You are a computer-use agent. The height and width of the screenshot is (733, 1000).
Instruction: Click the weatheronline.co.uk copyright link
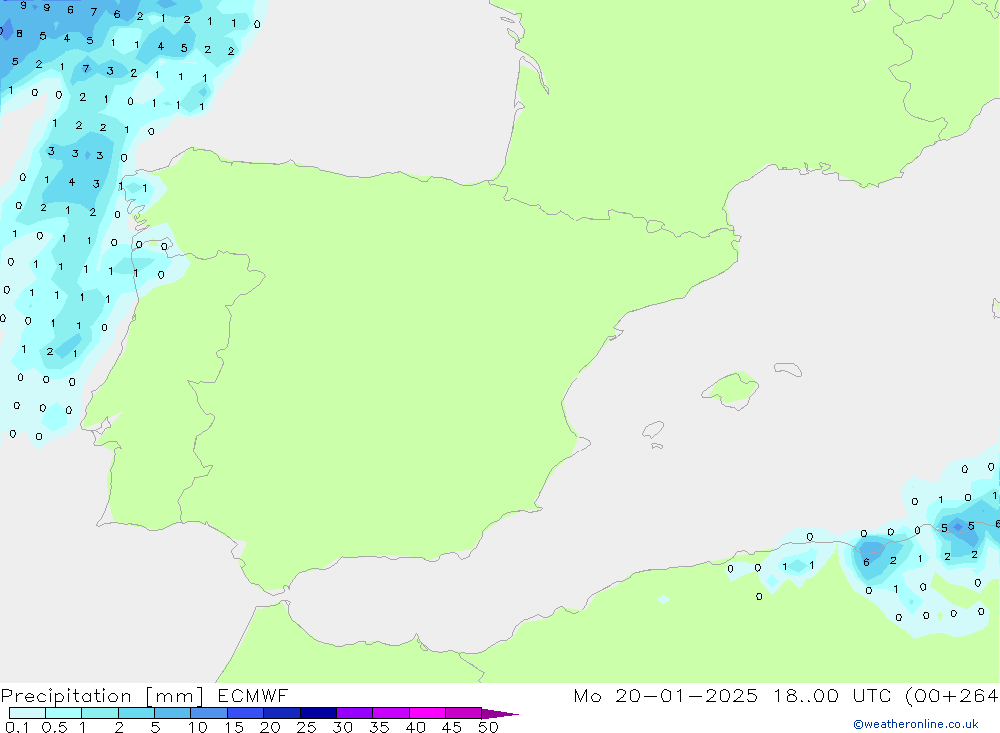click(x=915, y=724)
